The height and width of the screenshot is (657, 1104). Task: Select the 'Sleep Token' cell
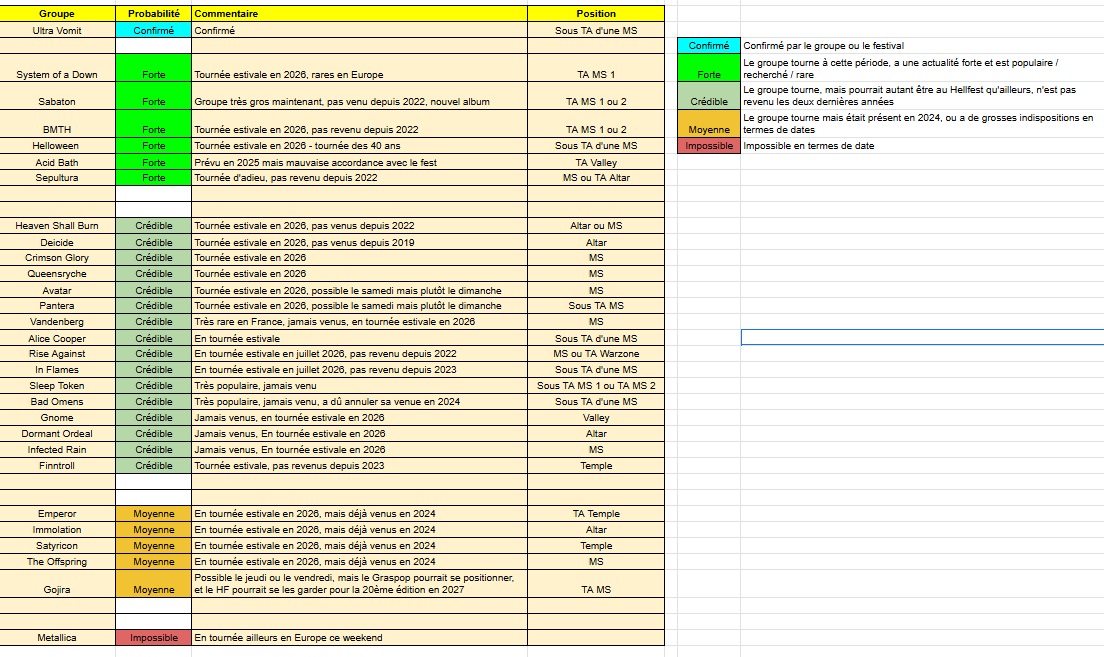tap(57, 386)
